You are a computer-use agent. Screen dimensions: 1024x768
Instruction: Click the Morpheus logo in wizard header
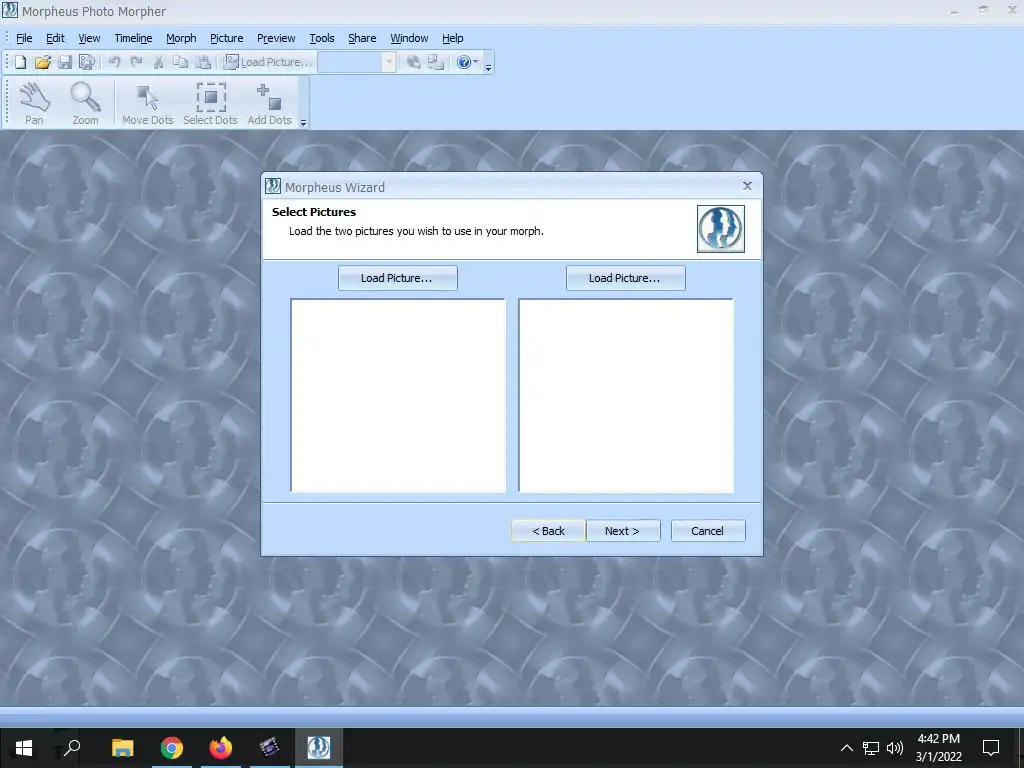coord(720,229)
